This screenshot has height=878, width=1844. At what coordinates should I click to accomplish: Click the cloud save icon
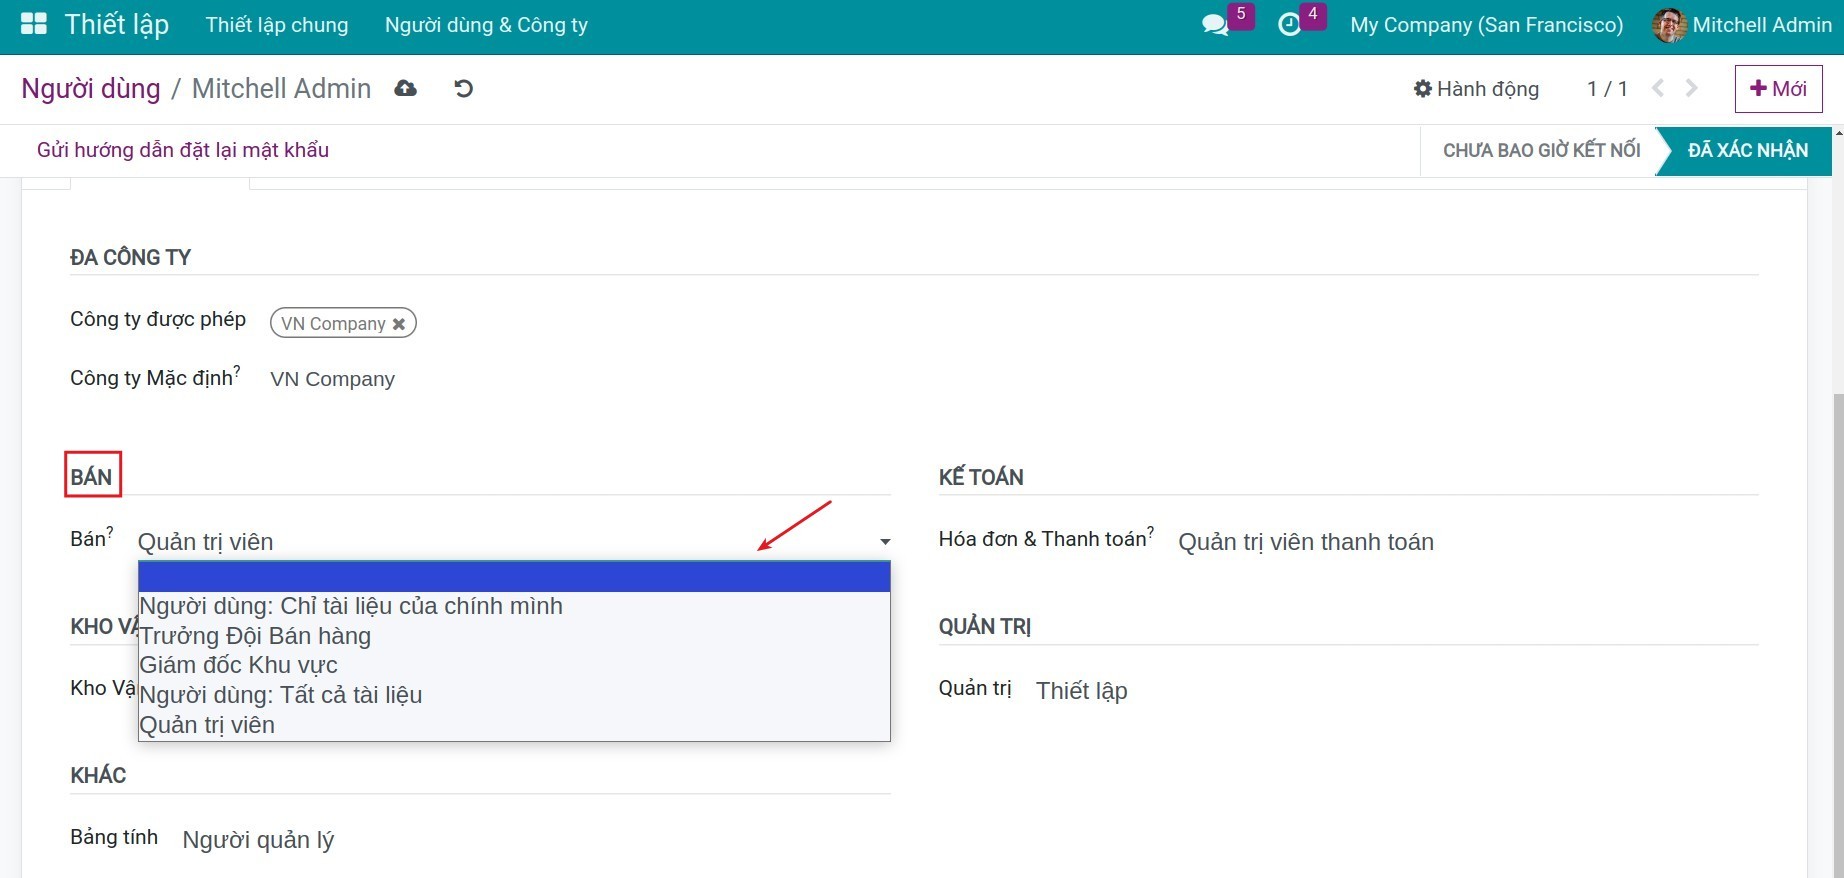[x=405, y=89]
